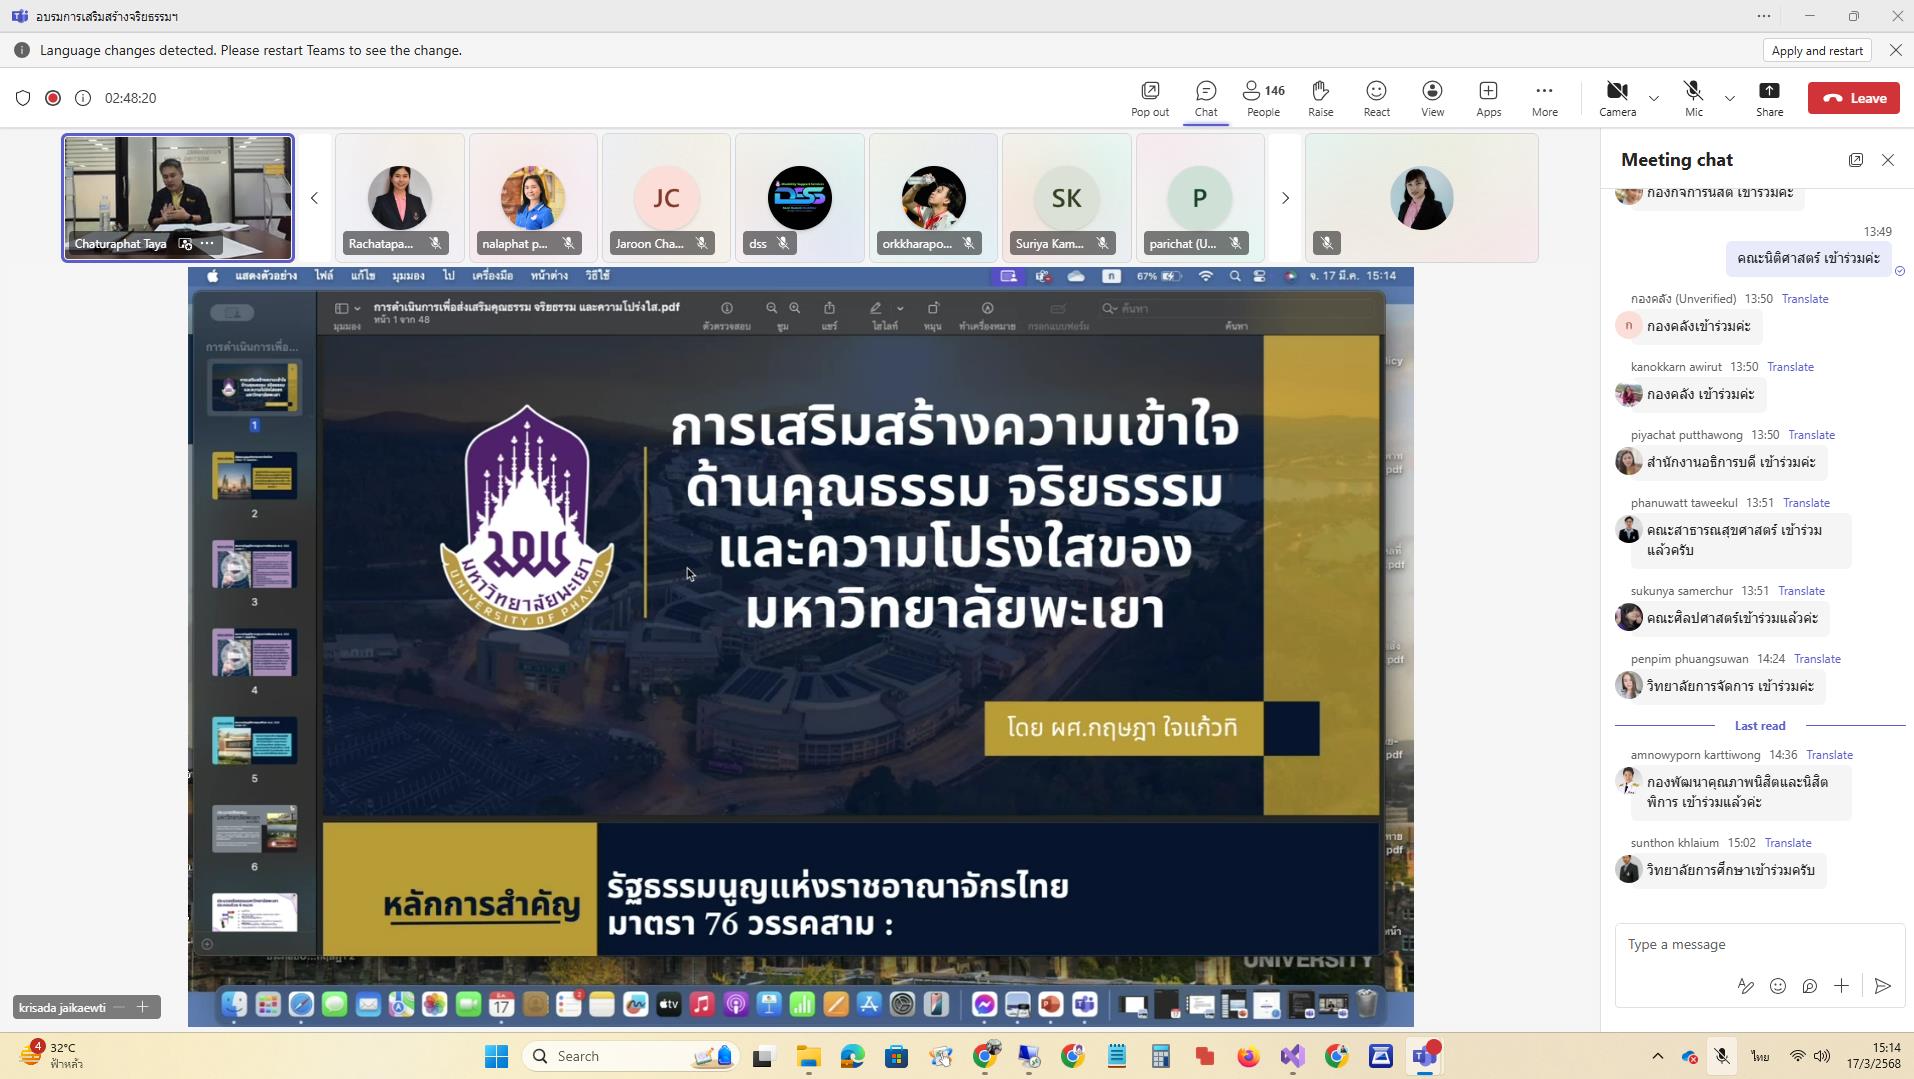This screenshot has width=1914, height=1079.
Task: Select Suriya Kam... participant tile
Action: point(1066,198)
